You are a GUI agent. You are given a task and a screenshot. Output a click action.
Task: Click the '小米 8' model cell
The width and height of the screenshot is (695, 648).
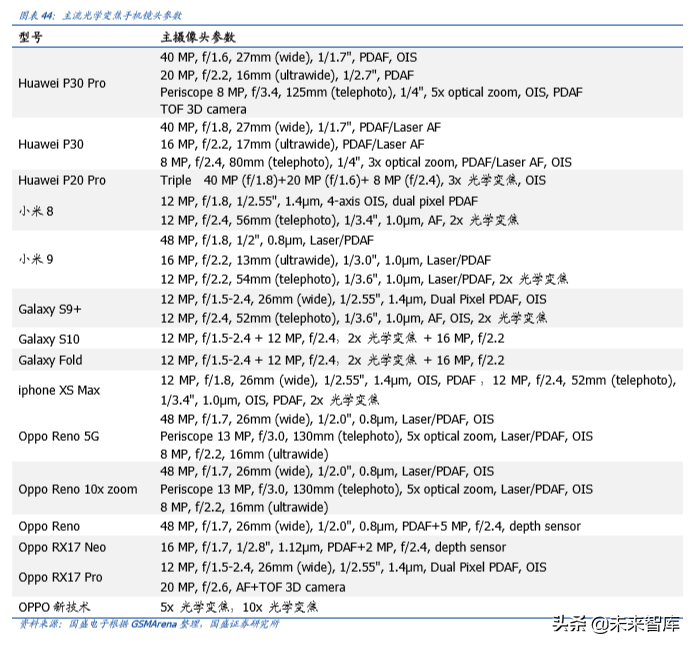[x=36, y=211]
